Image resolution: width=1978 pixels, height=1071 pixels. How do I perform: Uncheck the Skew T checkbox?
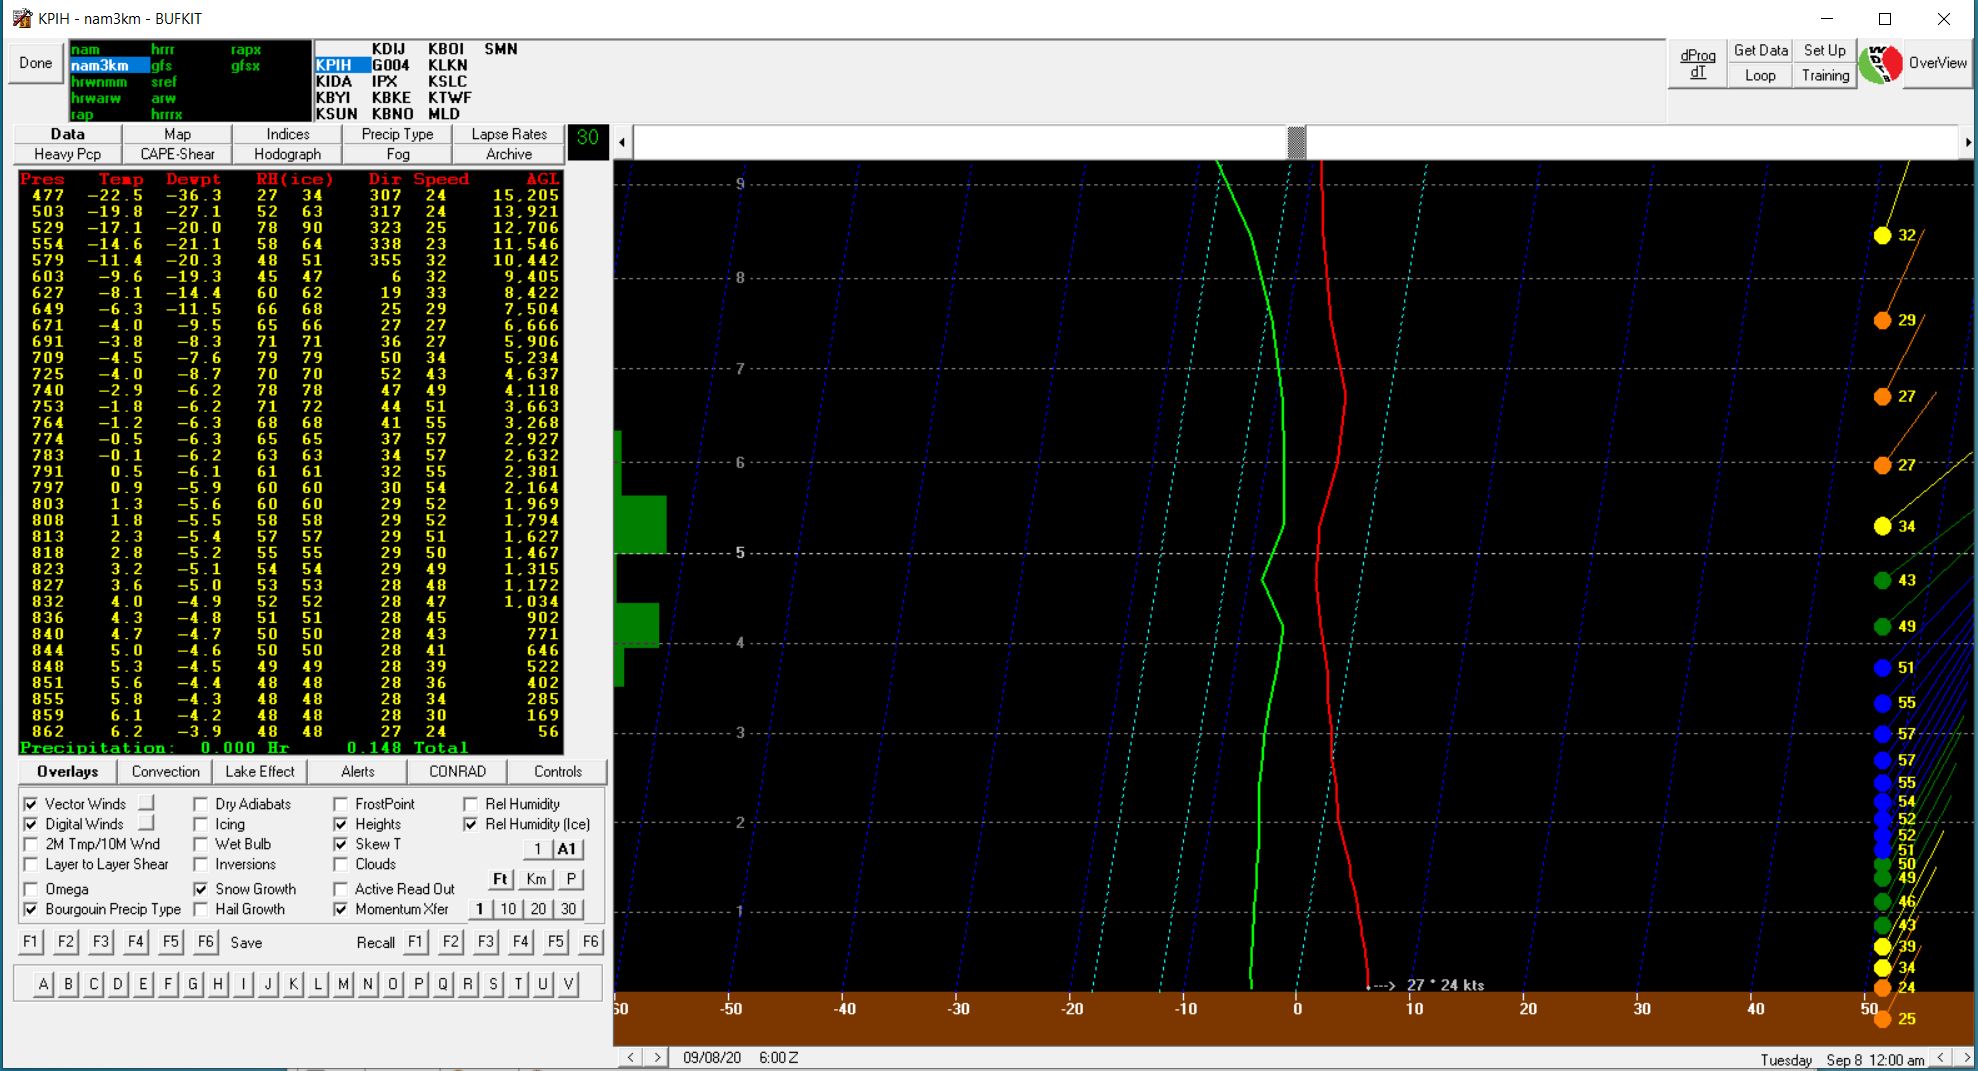coord(341,844)
